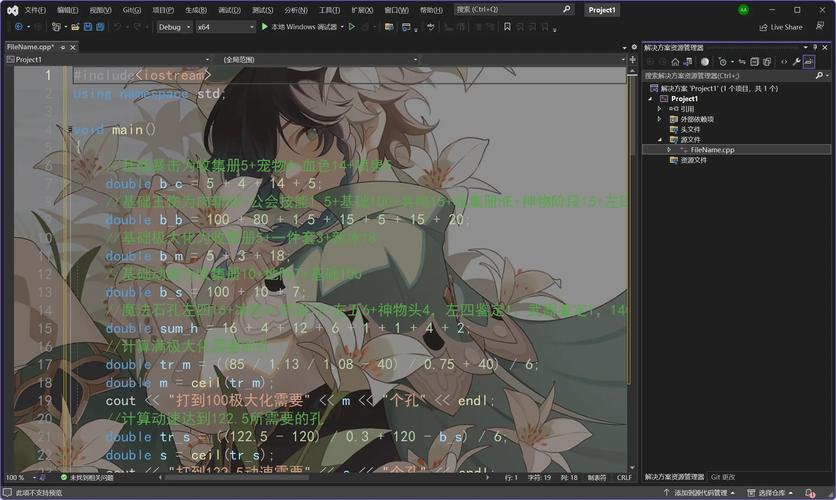Expand the 外部依赖项 node

click(659, 119)
